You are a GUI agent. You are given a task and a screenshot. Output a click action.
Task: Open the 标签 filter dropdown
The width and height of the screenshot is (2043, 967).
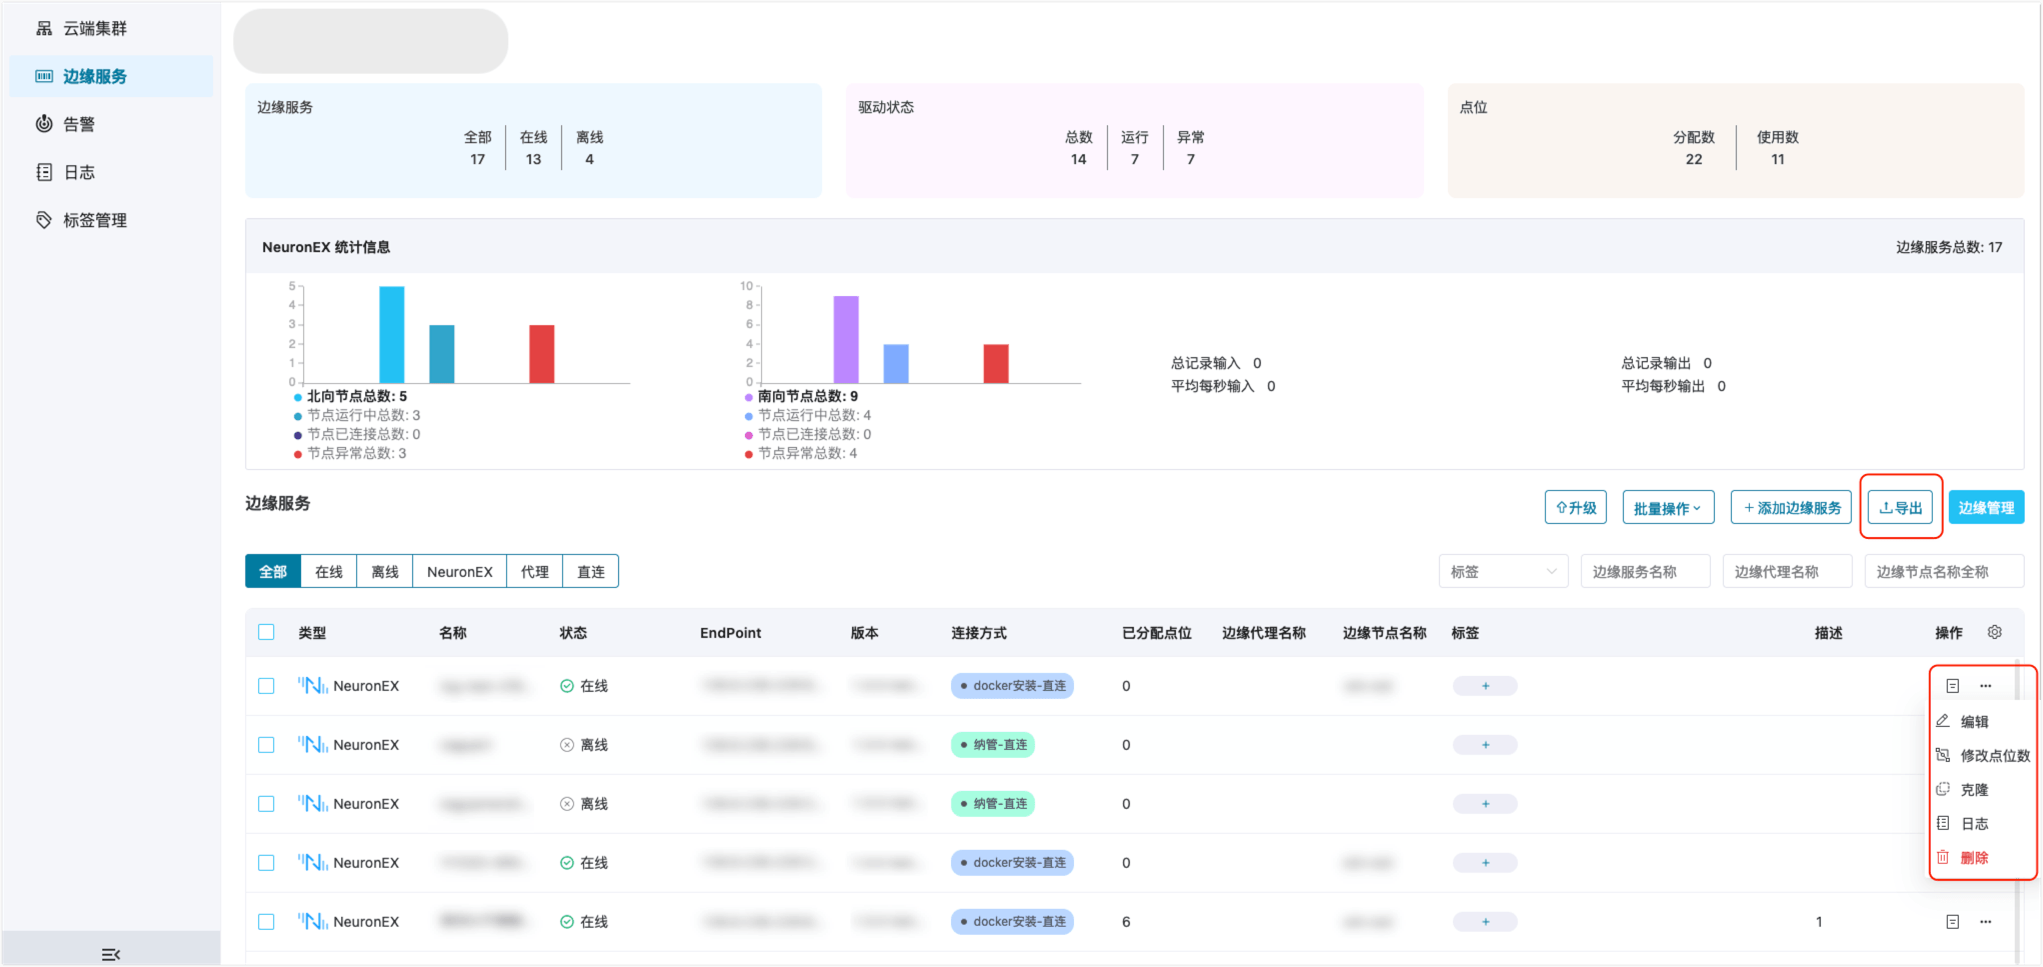[1503, 572]
